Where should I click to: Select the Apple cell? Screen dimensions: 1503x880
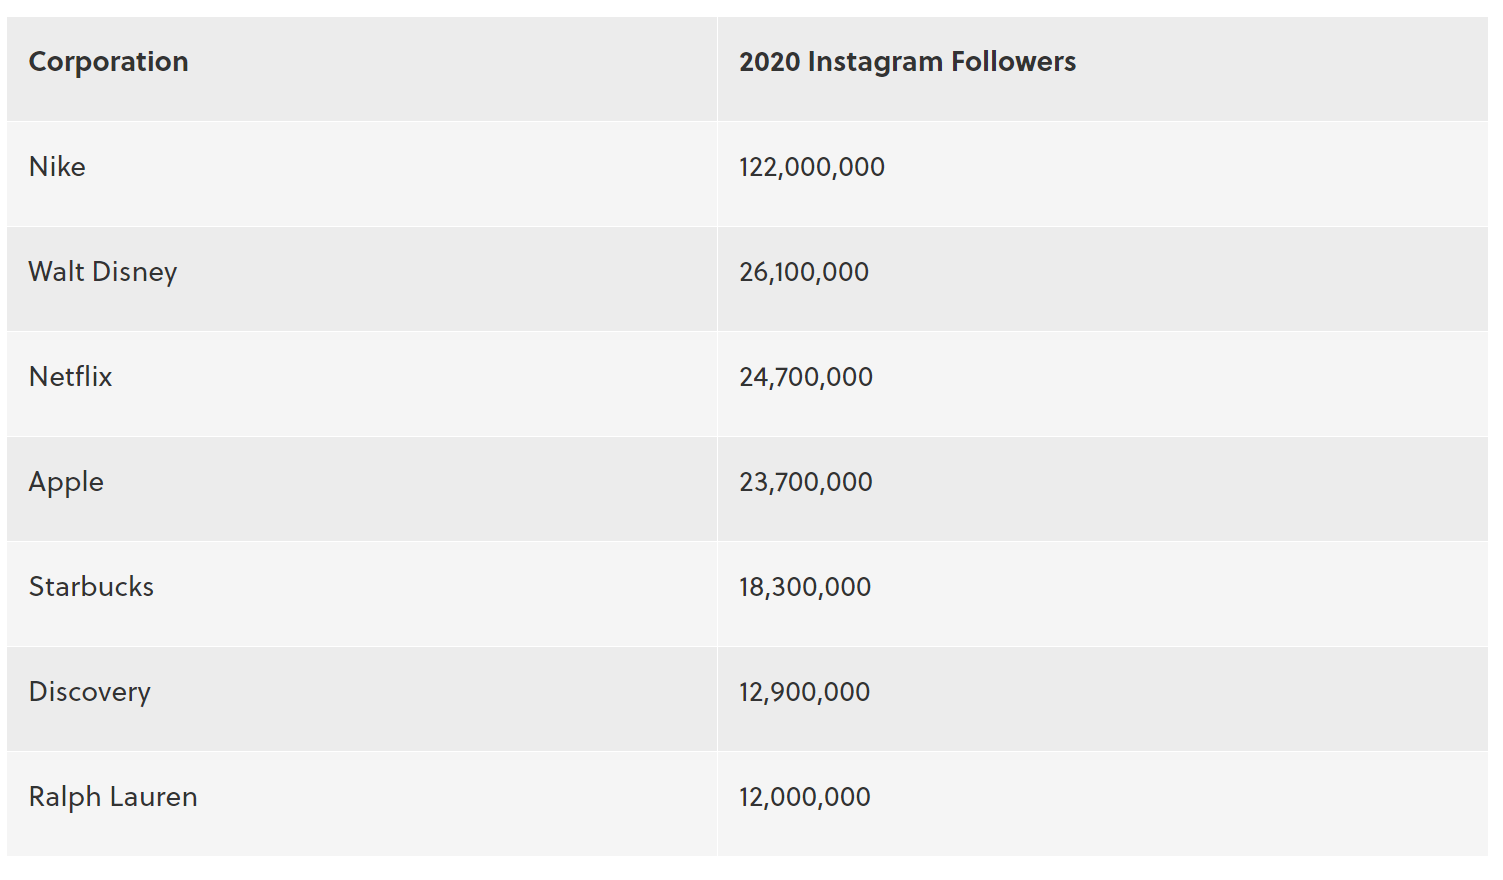66,482
